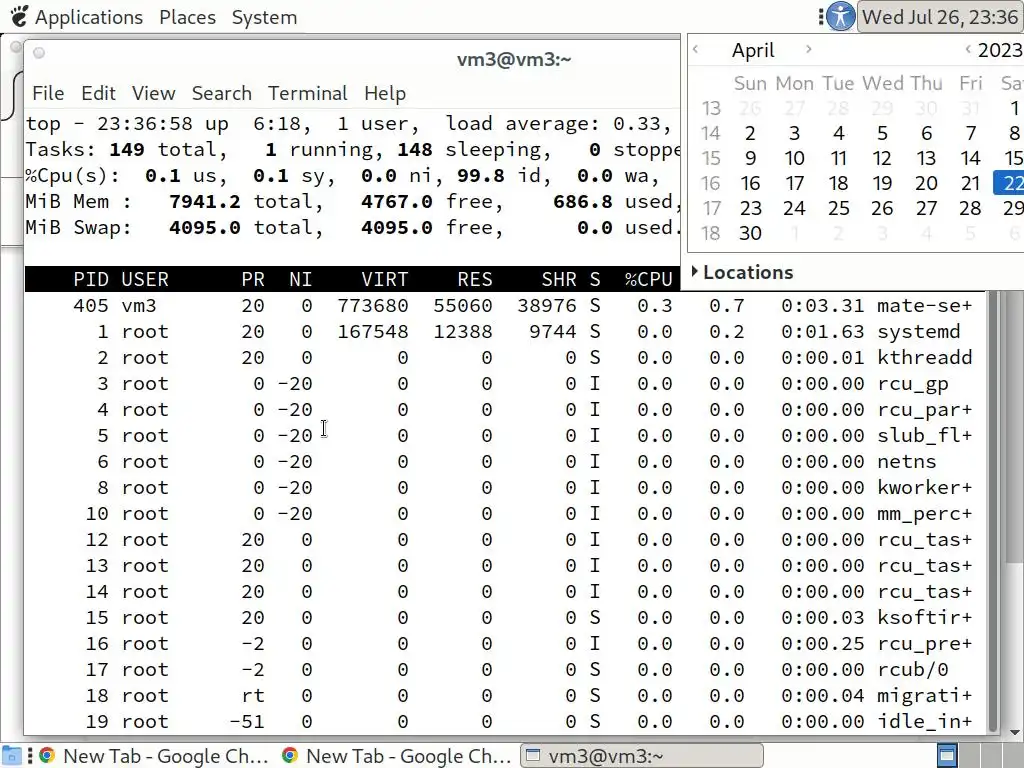Select April 17 in the calendar
Viewport: 1024px width, 768px height.
click(x=794, y=184)
